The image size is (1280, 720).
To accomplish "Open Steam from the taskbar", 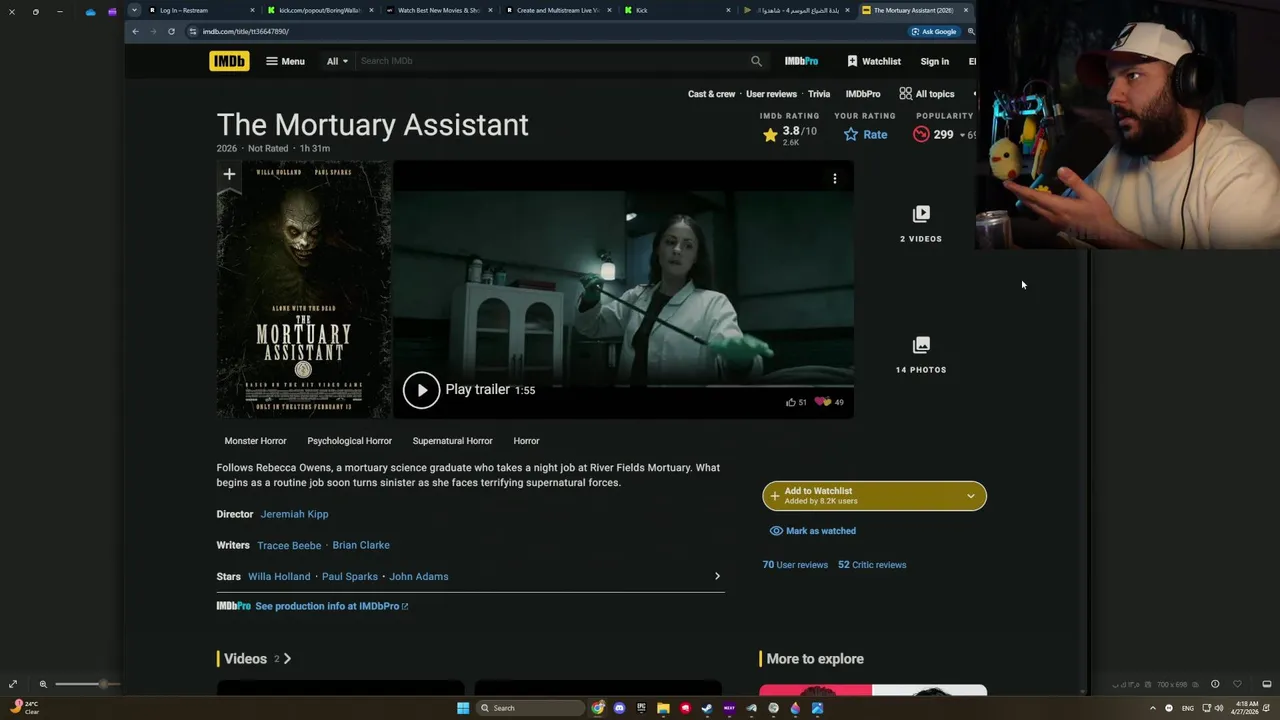I will (x=707, y=708).
